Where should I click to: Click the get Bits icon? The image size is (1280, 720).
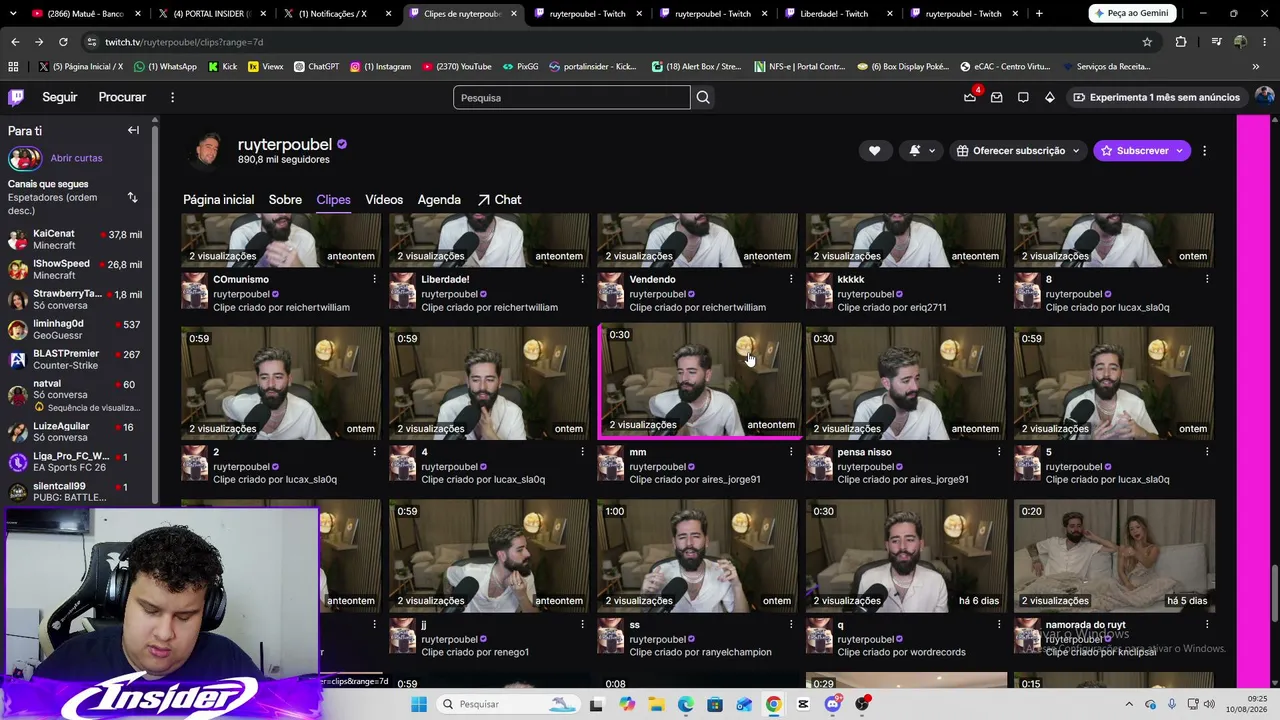point(1049,97)
